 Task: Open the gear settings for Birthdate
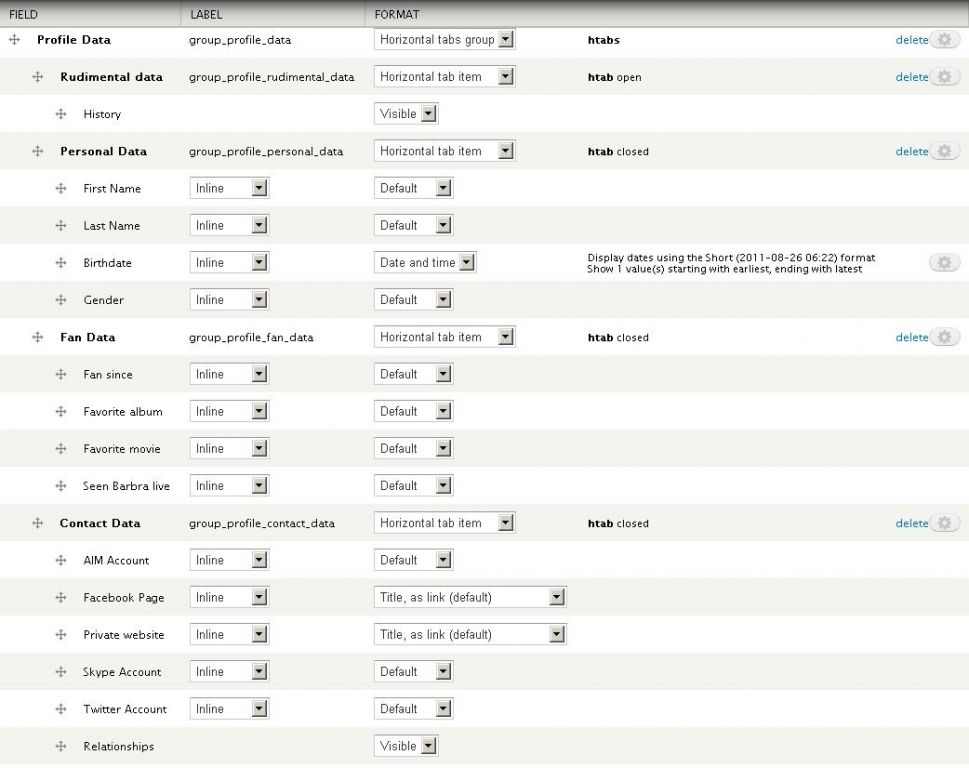click(944, 262)
